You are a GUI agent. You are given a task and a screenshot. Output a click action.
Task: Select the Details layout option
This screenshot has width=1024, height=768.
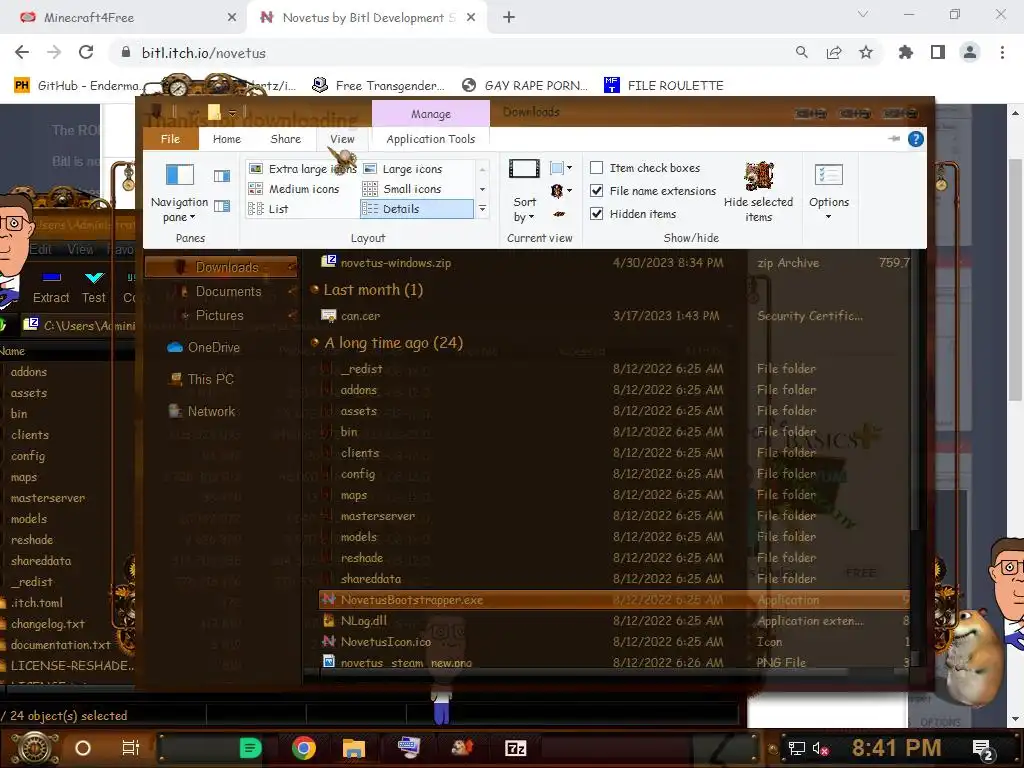coord(417,209)
